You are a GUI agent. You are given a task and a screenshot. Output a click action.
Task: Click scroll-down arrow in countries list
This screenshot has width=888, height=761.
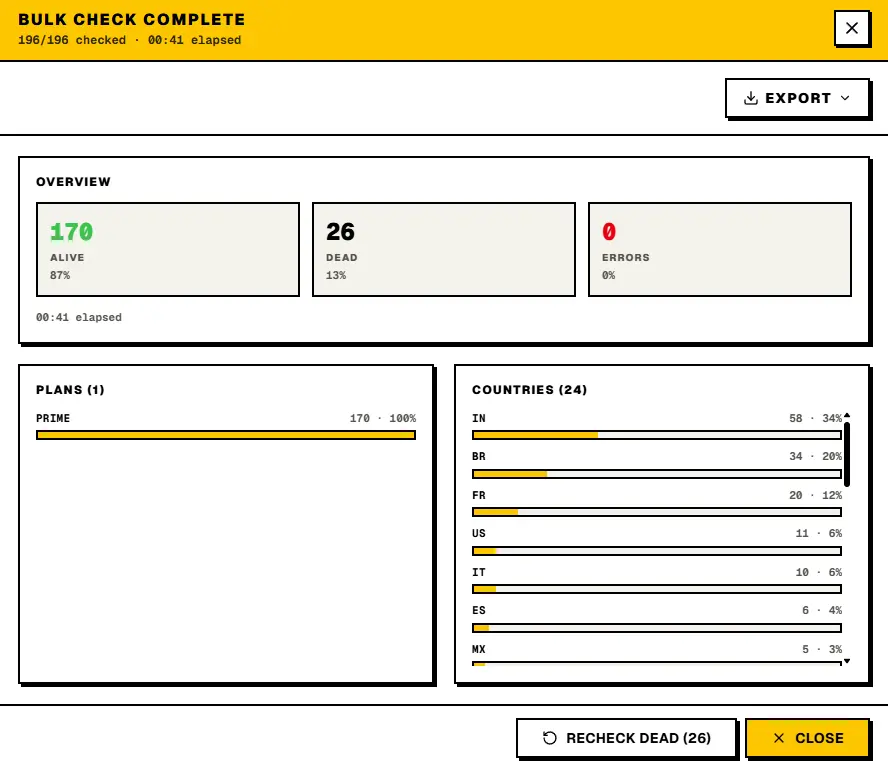847,661
